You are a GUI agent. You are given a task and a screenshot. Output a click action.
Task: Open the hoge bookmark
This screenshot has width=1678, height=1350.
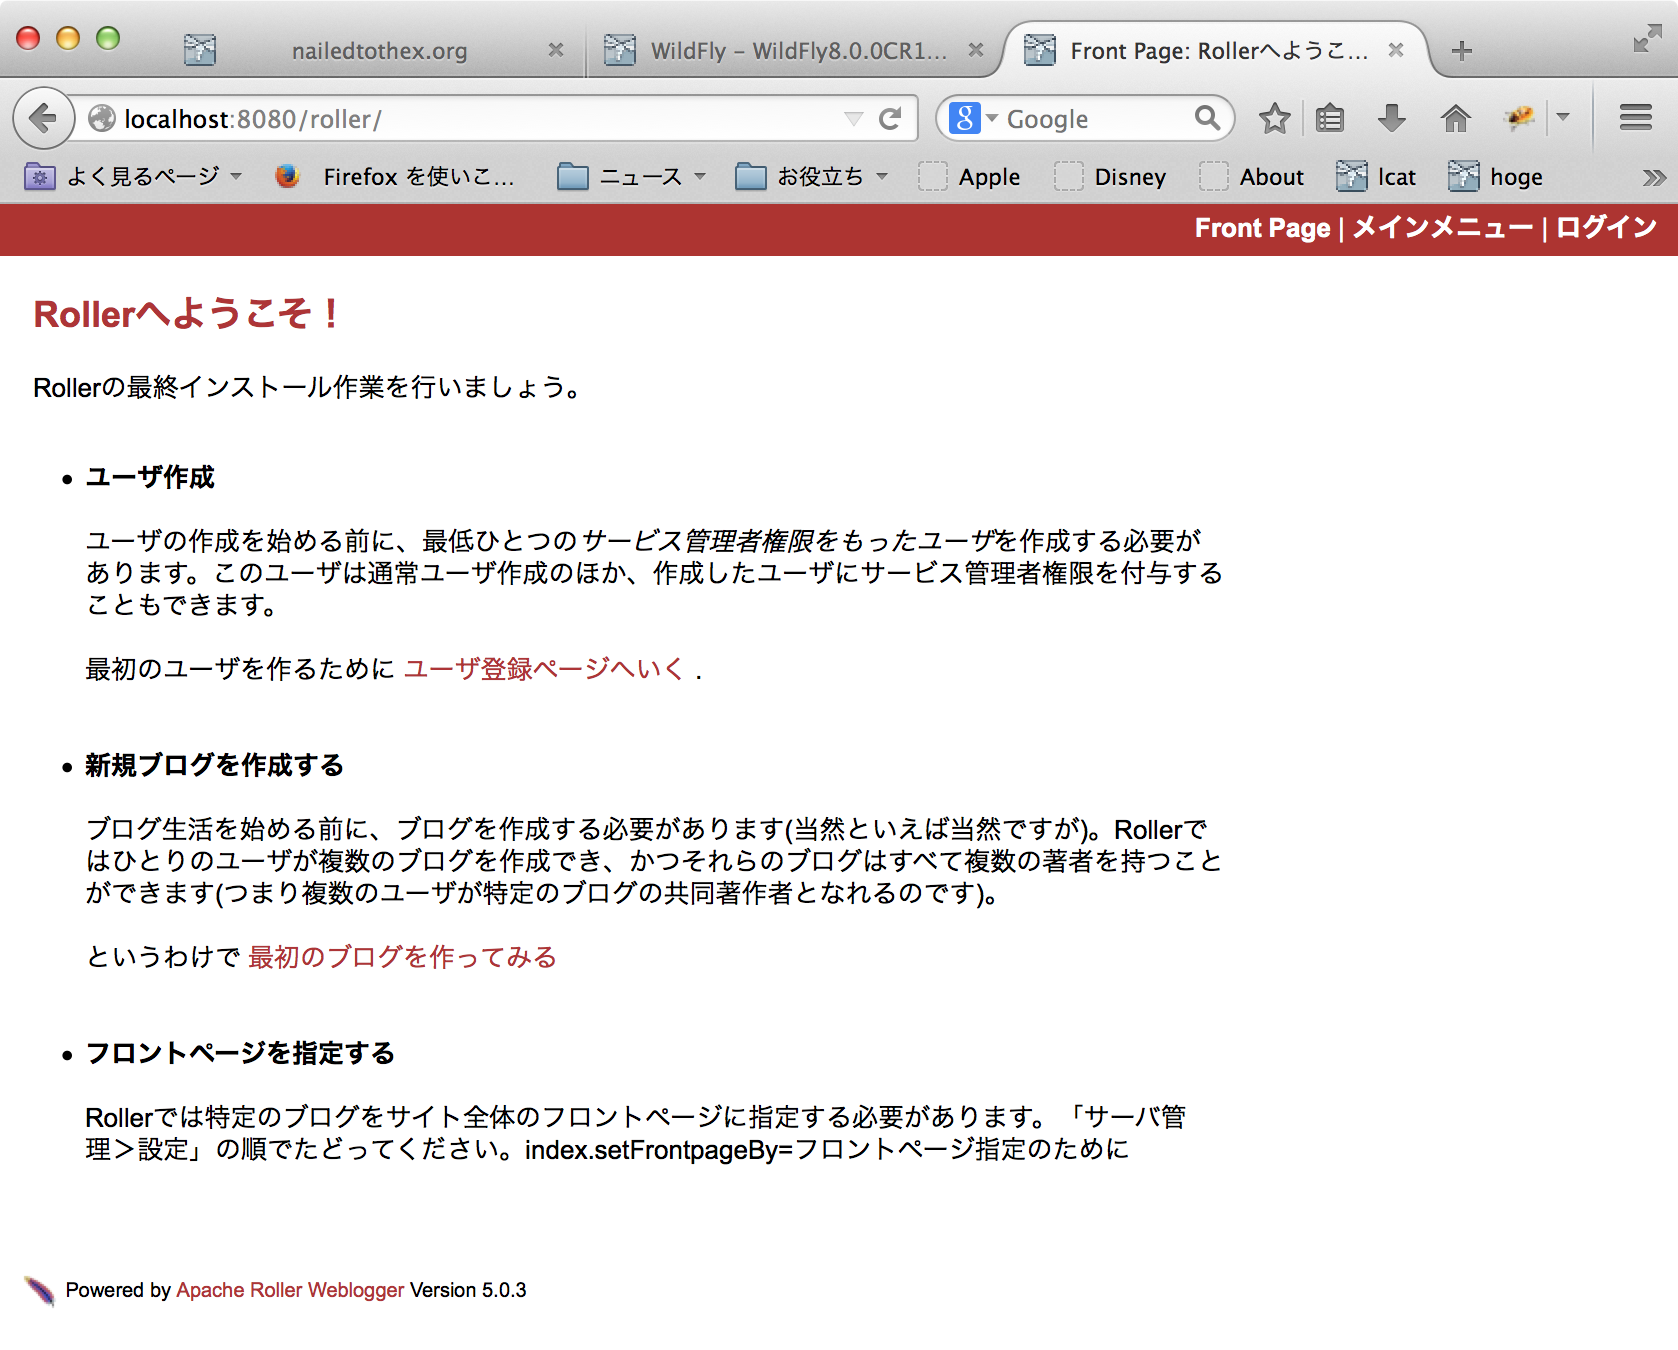(1496, 177)
